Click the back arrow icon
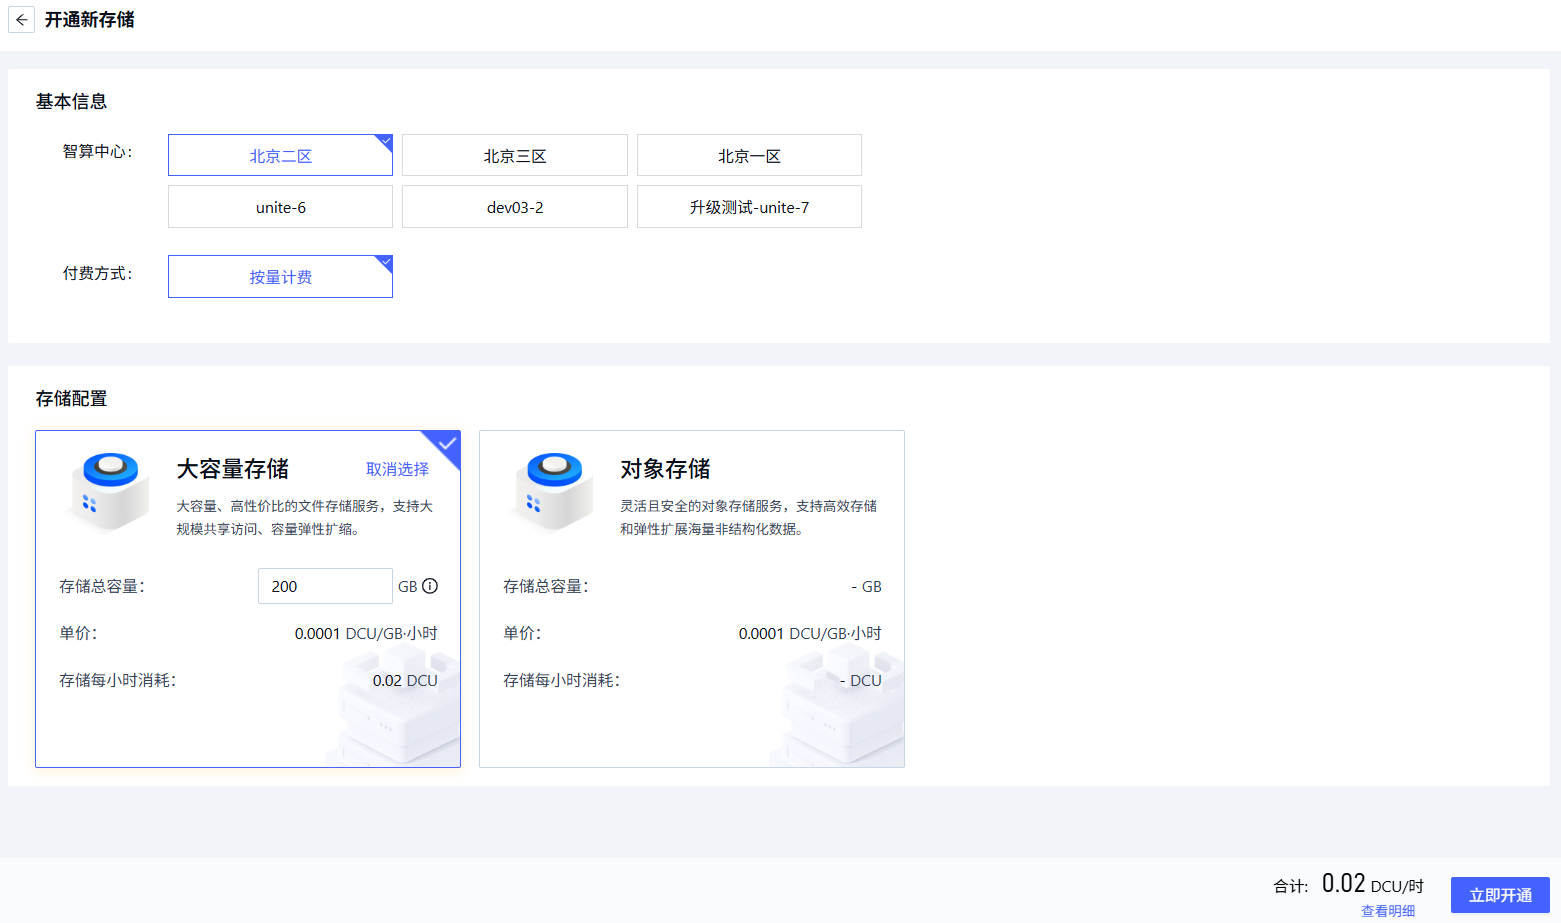 click(21, 20)
